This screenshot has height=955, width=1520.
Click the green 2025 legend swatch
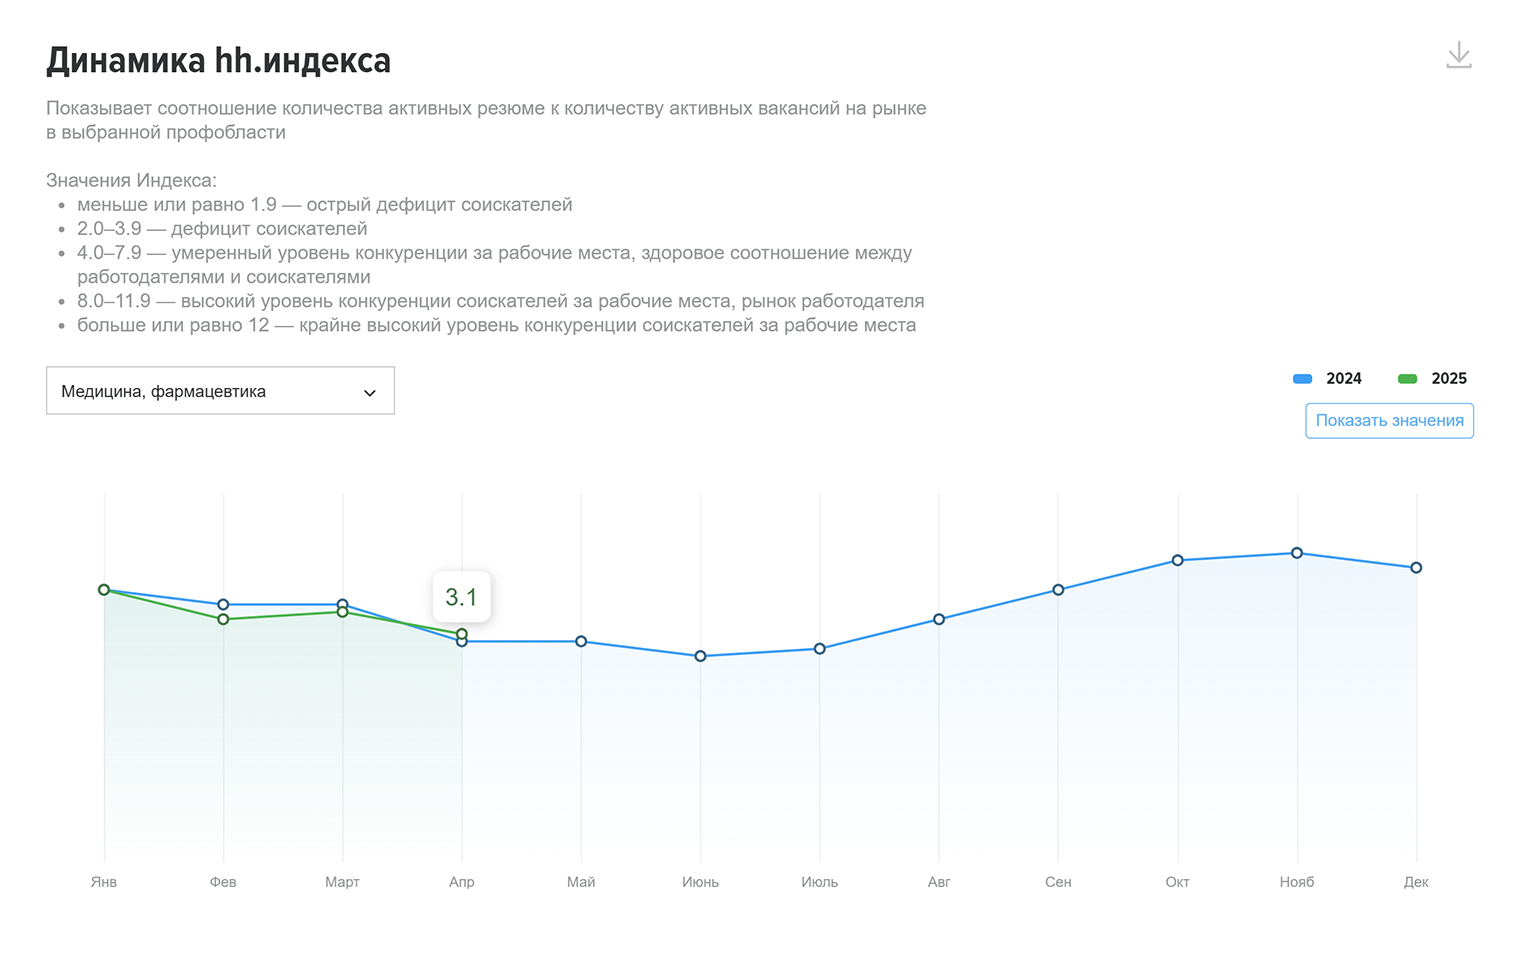(1407, 379)
